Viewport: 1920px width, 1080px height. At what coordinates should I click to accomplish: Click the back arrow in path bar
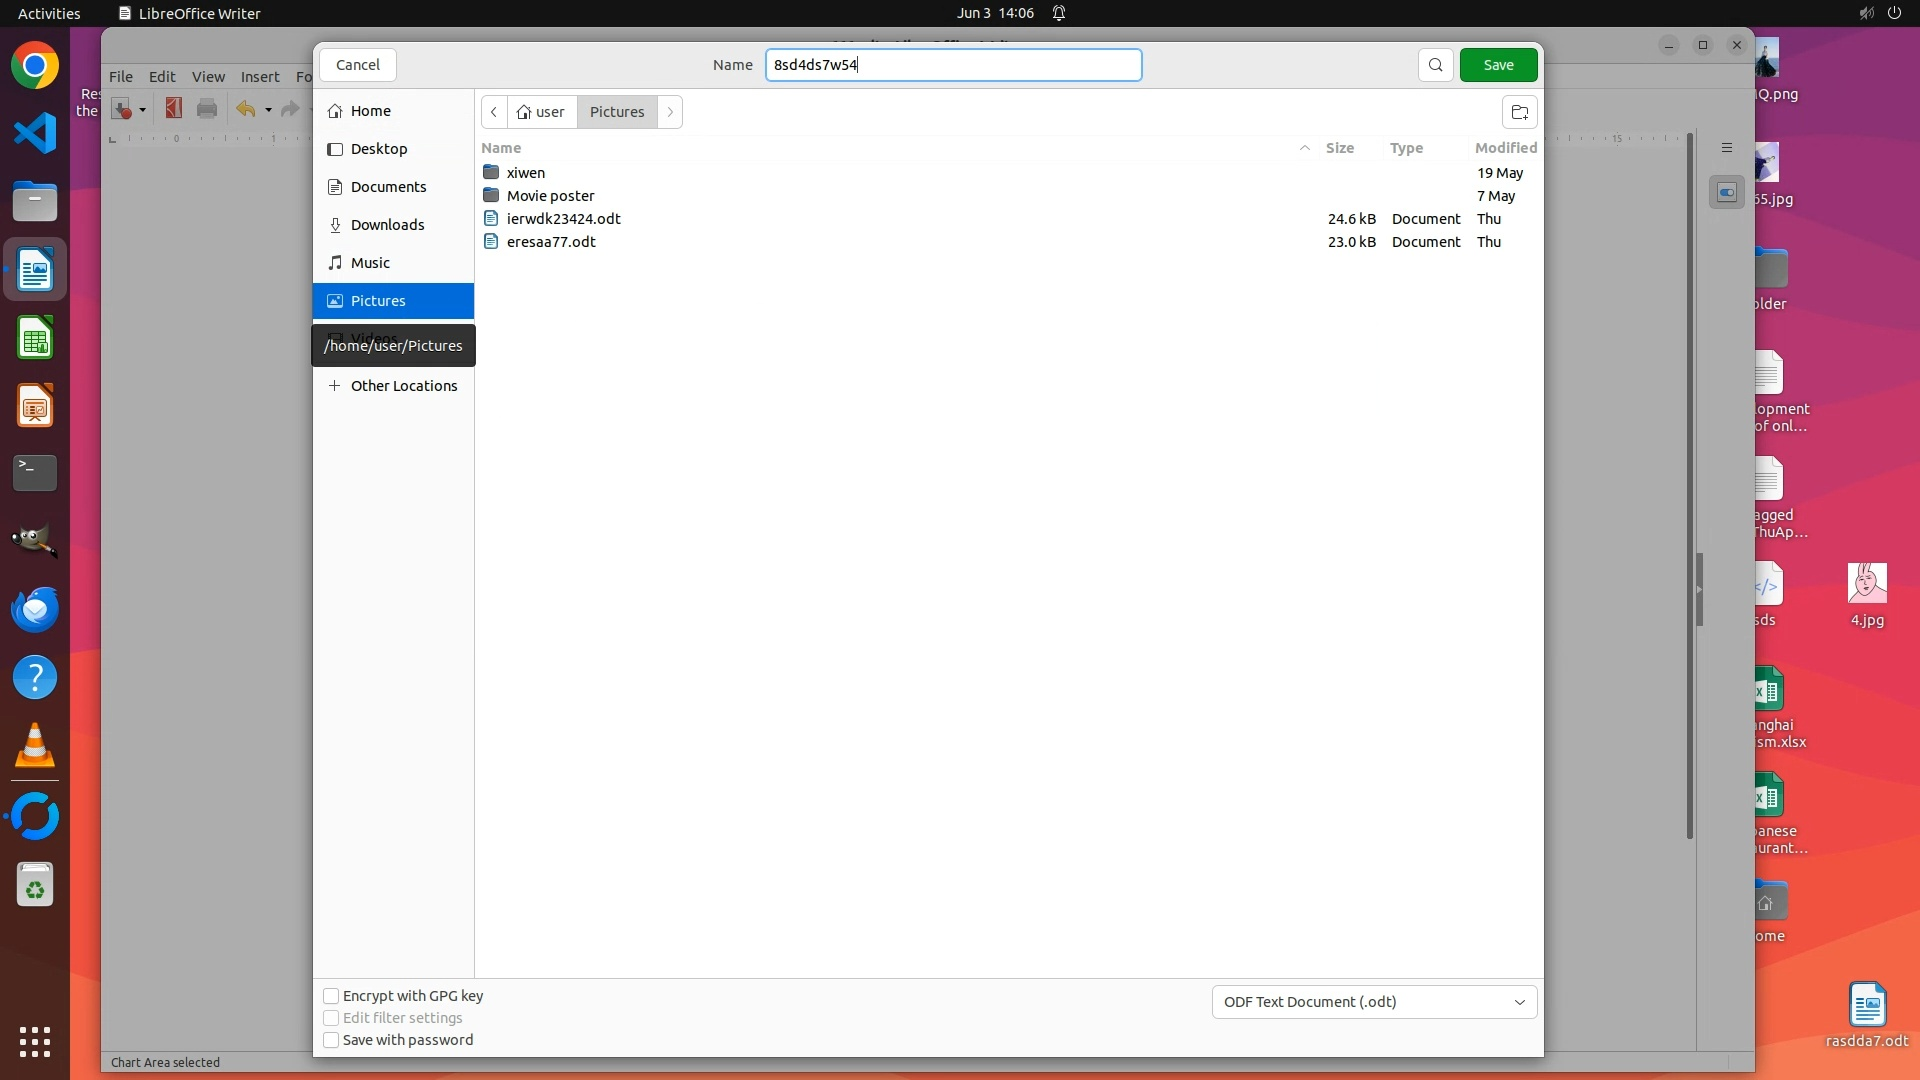click(x=494, y=112)
